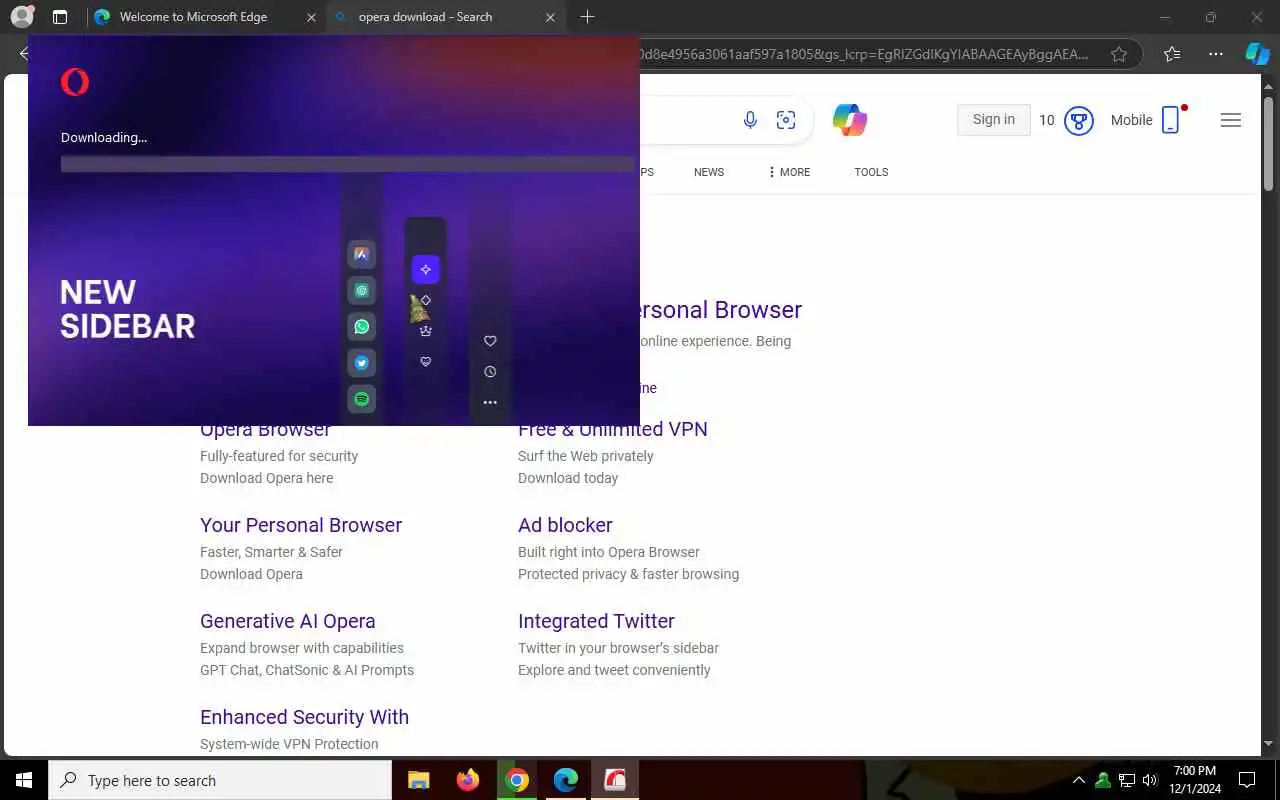Open the Integrated Twitter link
This screenshot has width=1280, height=800.
click(x=596, y=621)
